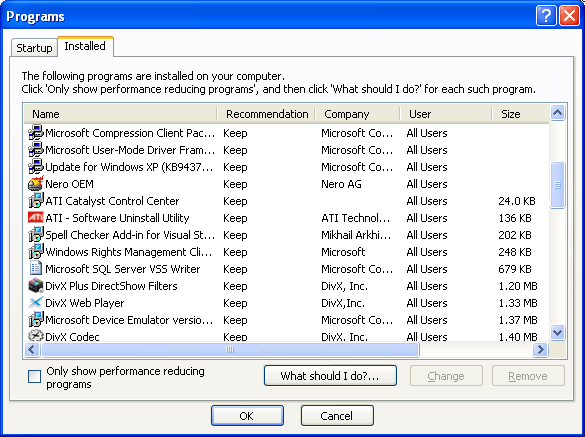
Task: Click the What should I do? button
Action: coord(330,376)
